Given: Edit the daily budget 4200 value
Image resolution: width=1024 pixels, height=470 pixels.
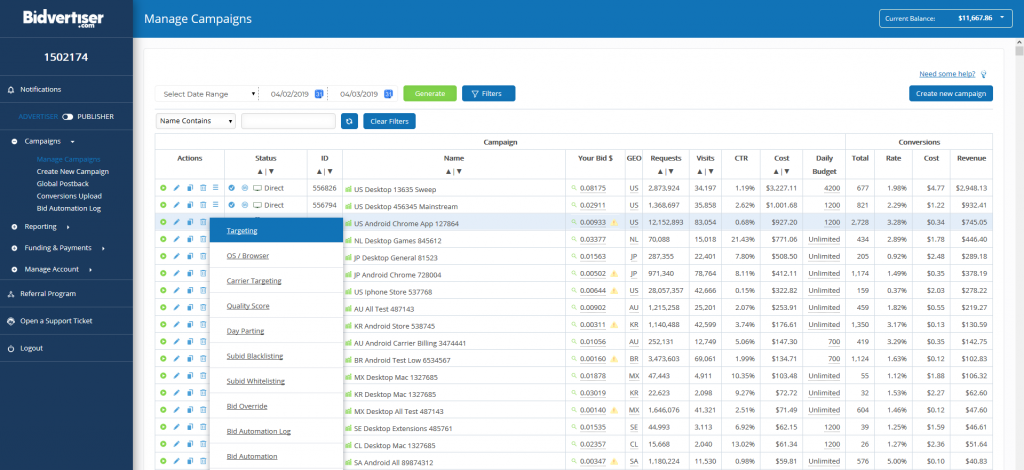Looking at the screenshot, I should pos(831,188).
